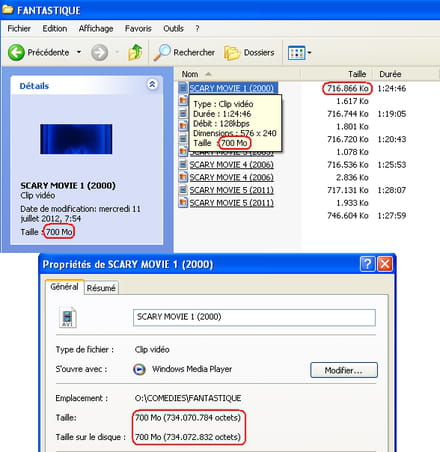Image resolution: width=440 pixels, height=452 pixels.
Task: Click the 717.131 Ko size value
Action: coord(347,190)
